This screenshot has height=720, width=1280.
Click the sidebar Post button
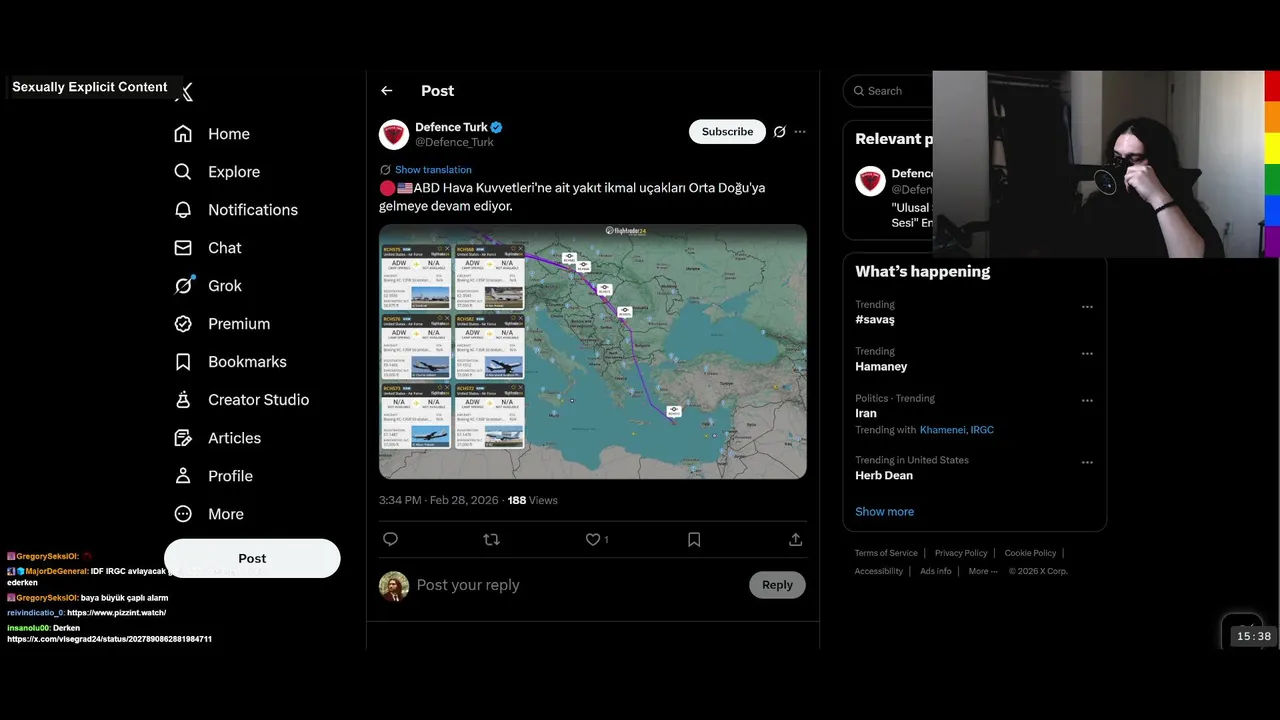click(x=252, y=558)
